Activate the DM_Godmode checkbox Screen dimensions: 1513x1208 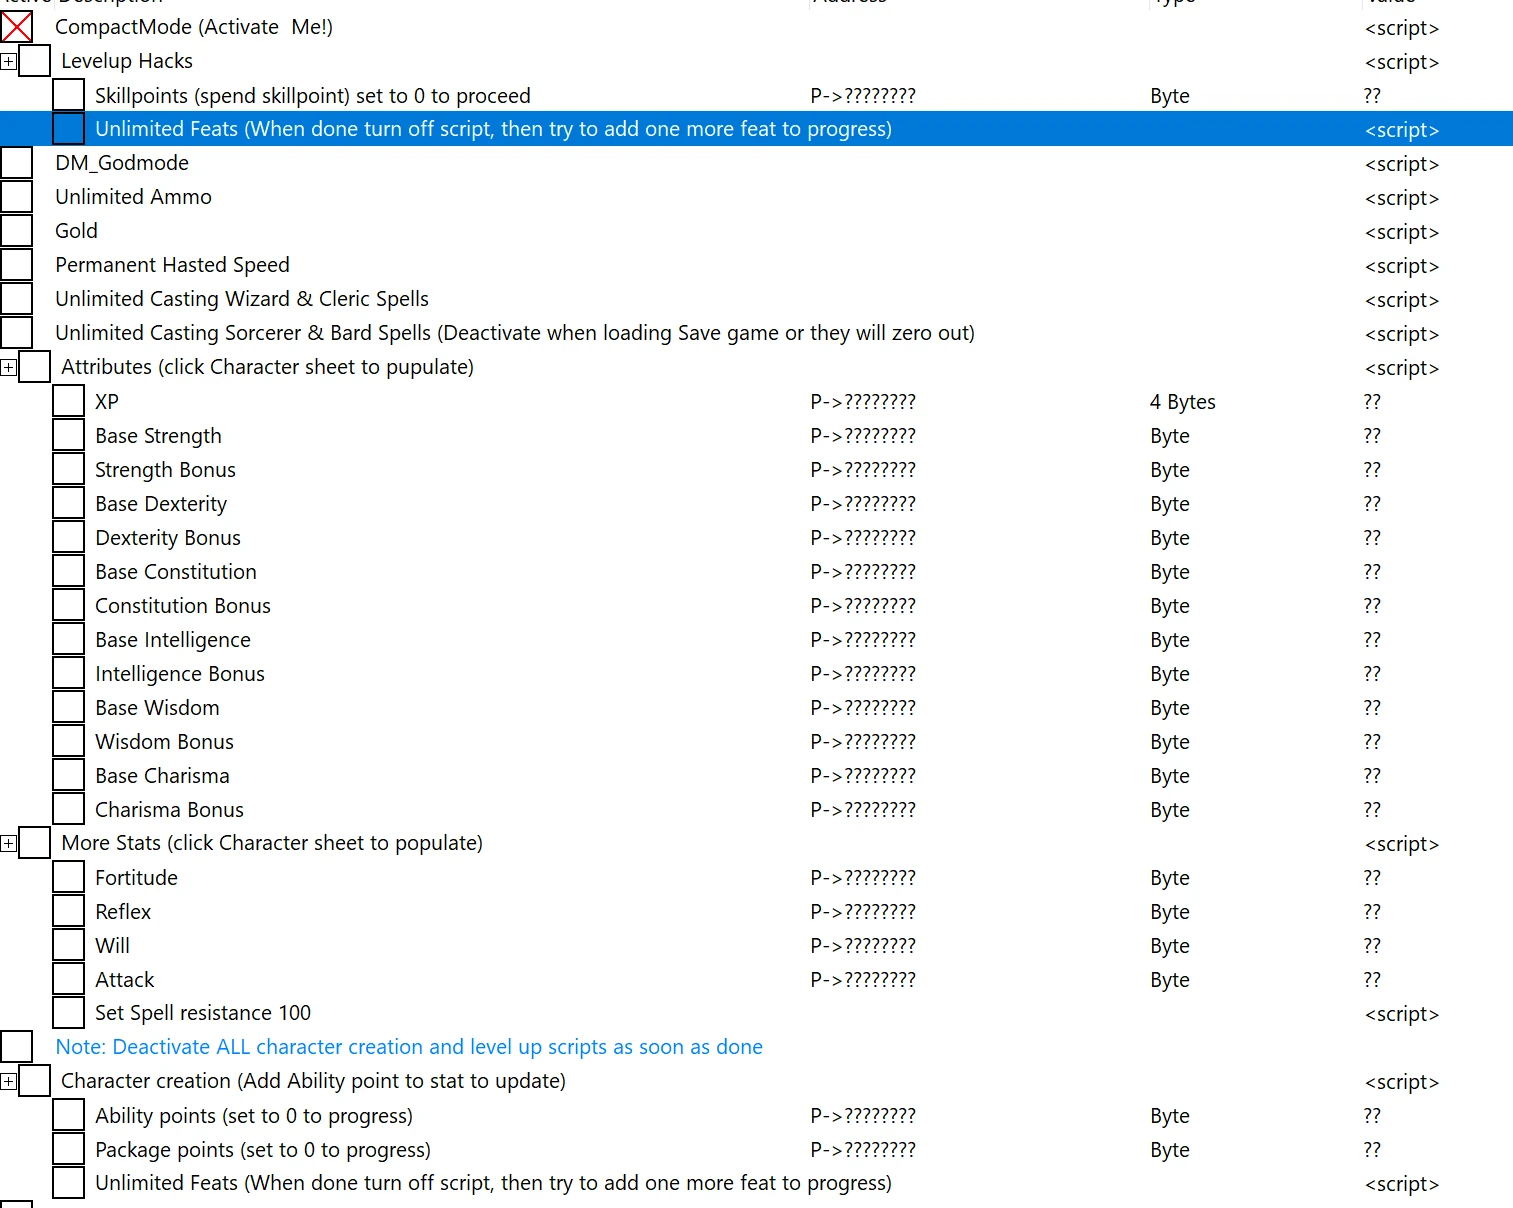[x=17, y=163]
